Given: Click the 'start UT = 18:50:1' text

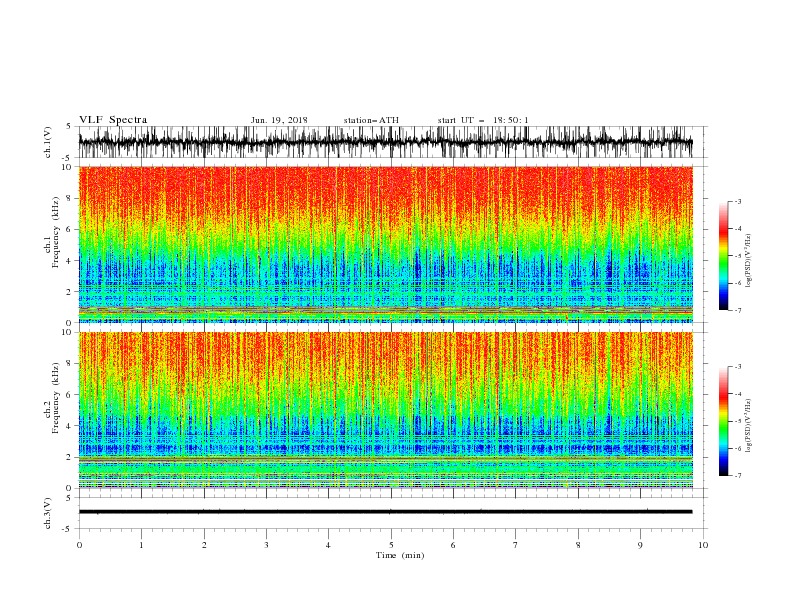Looking at the screenshot, I should [x=483, y=120].
